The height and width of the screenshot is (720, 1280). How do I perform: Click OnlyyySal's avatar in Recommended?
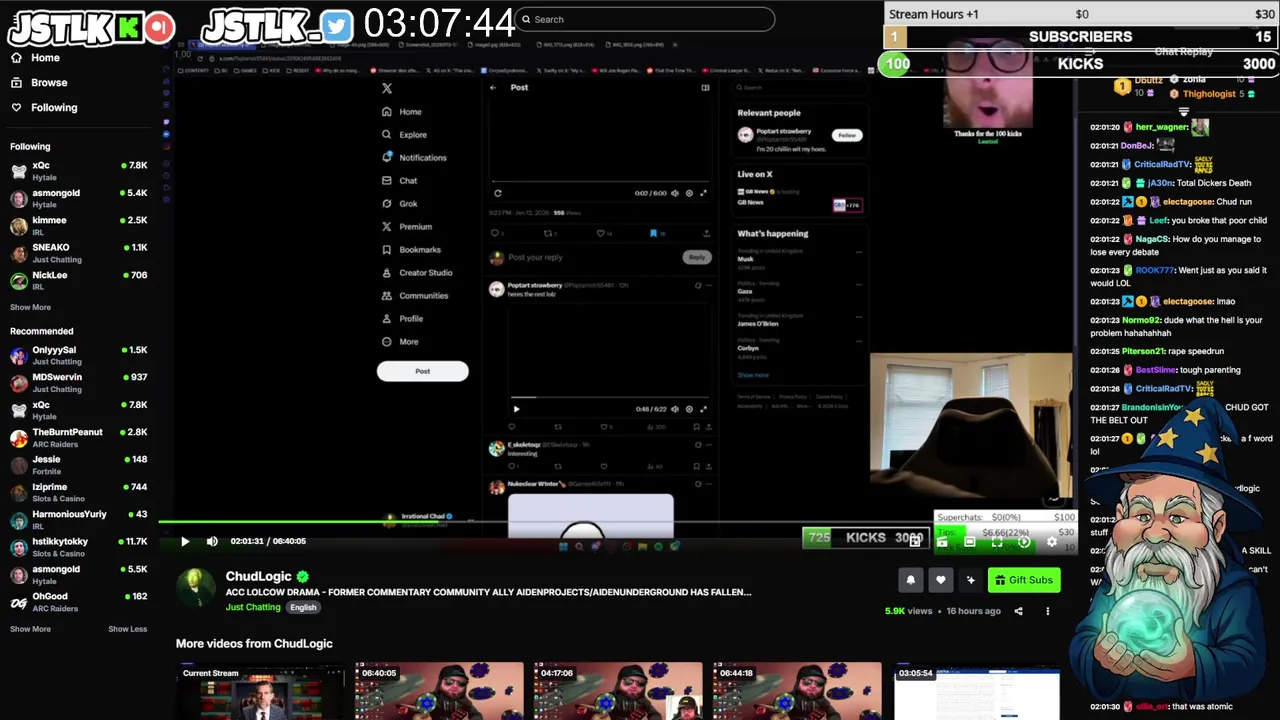click(18, 356)
